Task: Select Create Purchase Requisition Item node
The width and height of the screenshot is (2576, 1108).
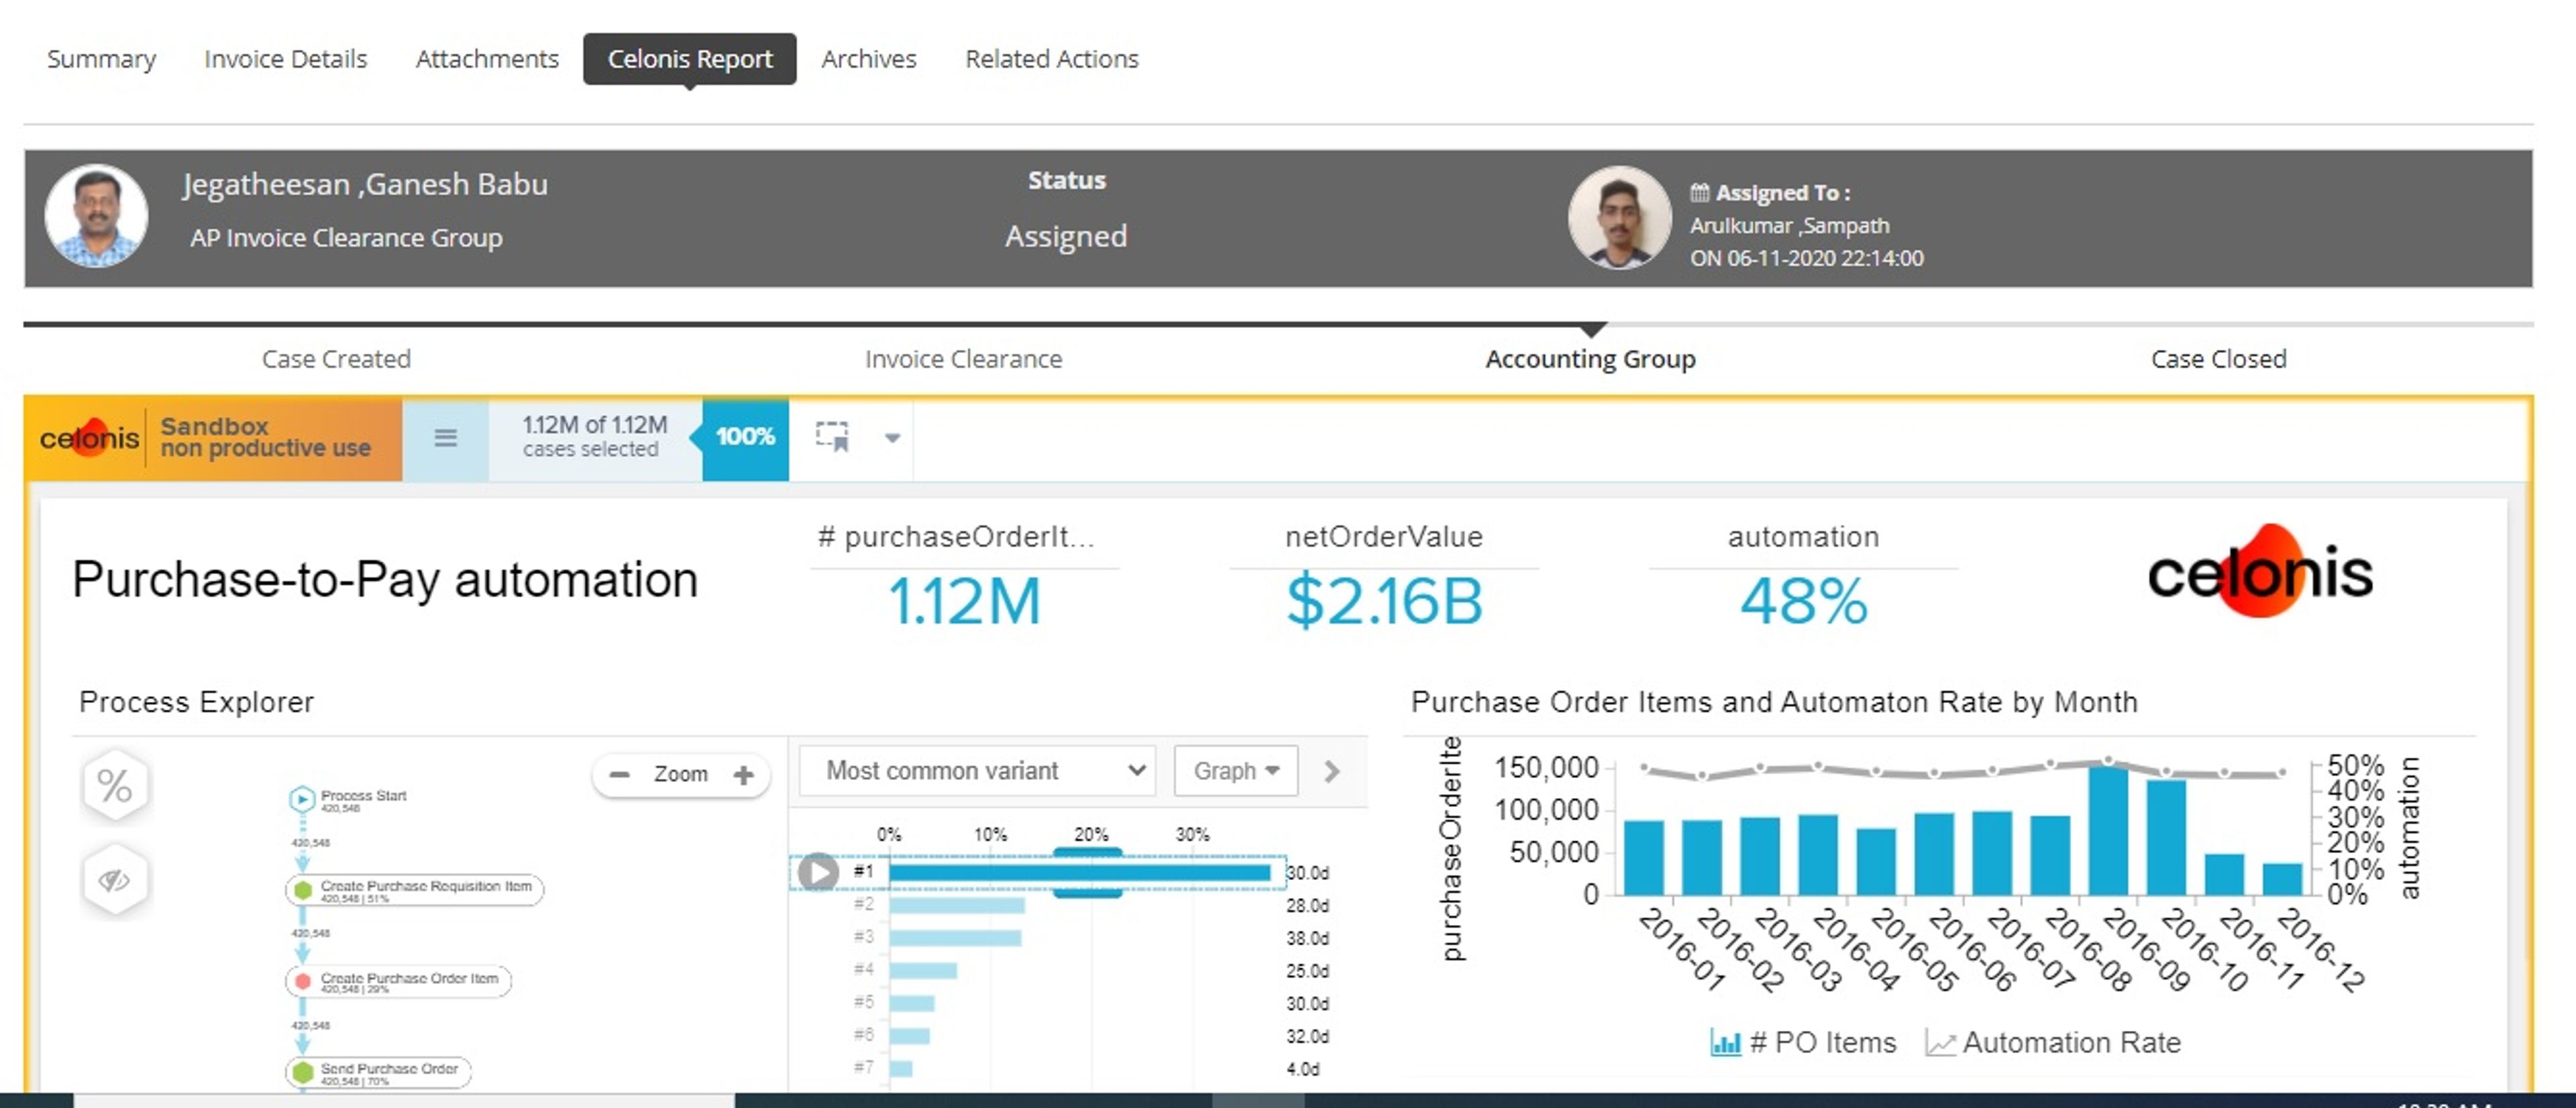Action: (x=414, y=890)
